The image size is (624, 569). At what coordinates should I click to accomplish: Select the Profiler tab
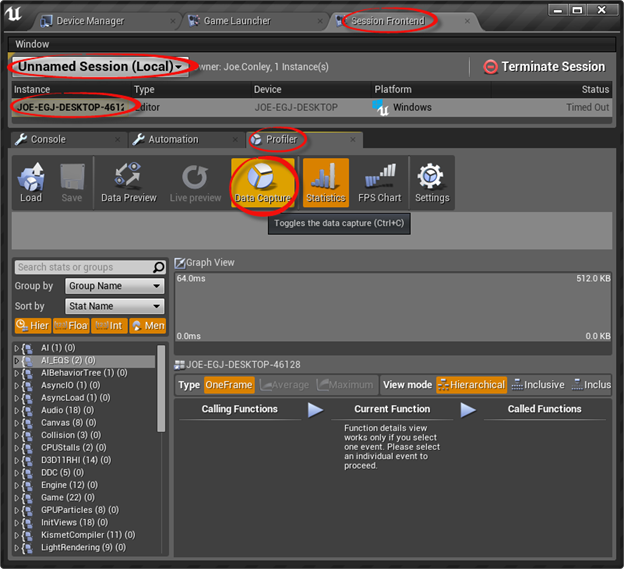click(x=281, y=139)
